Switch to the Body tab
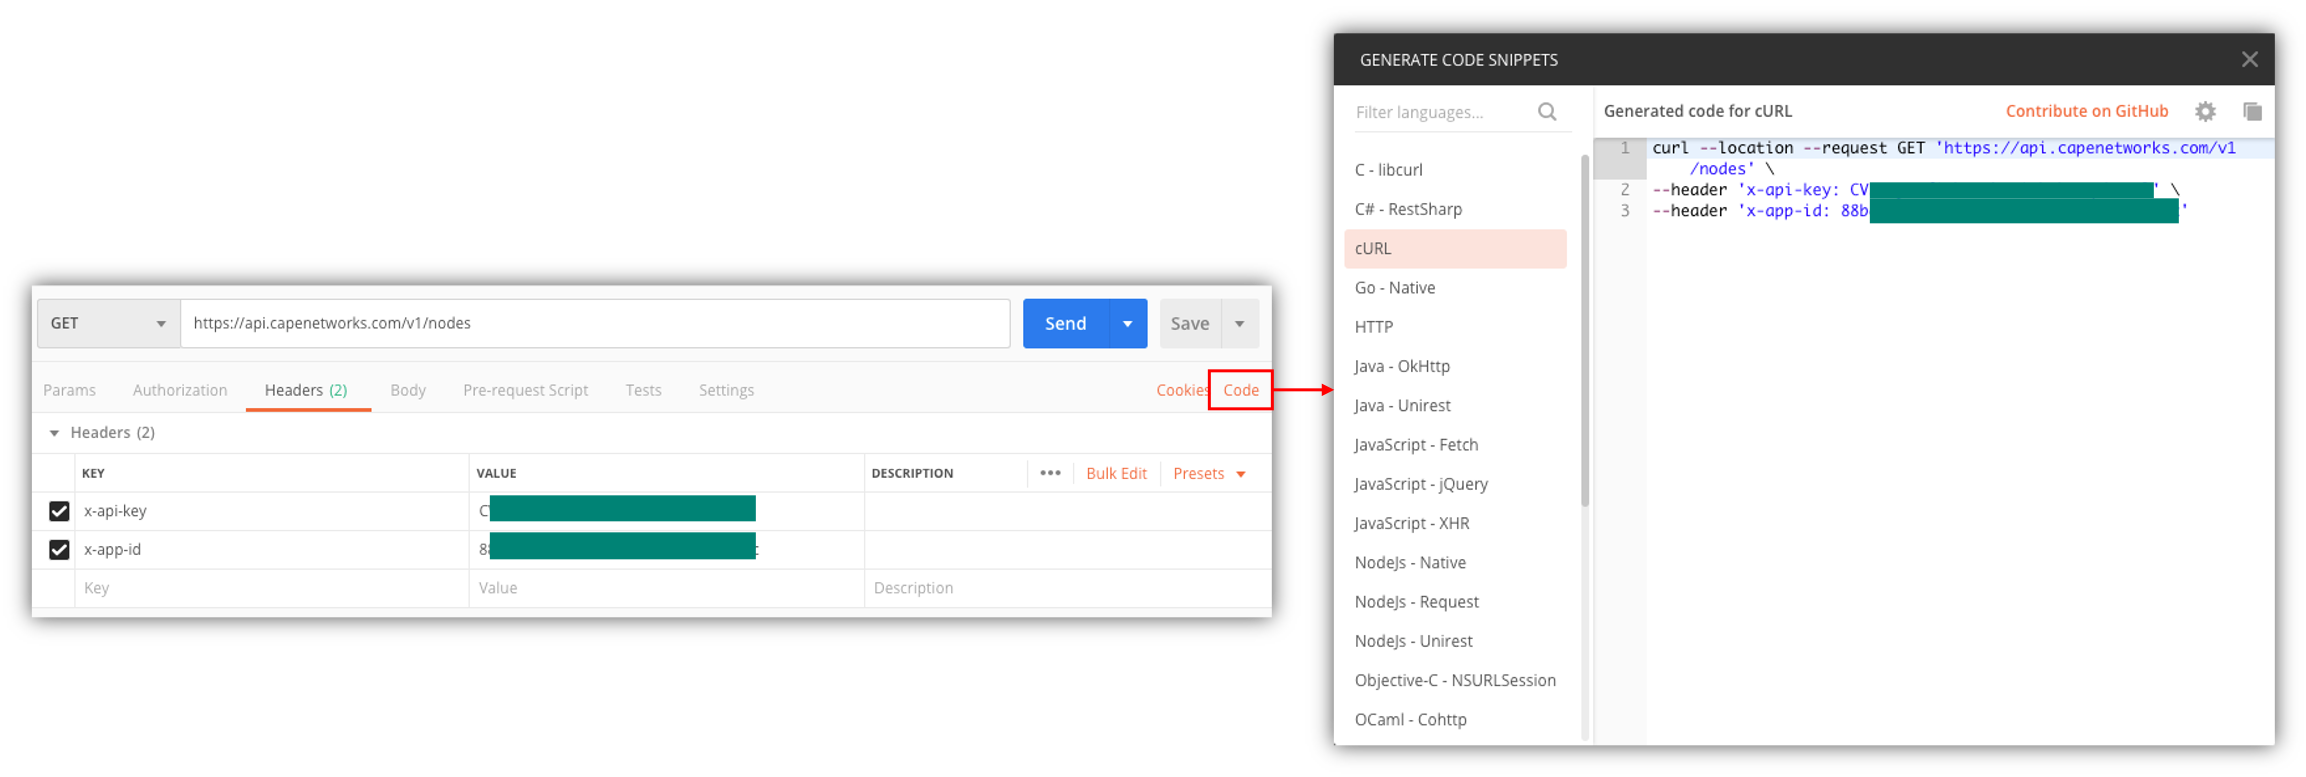2306x777 pixels. [x=408, y=390]
